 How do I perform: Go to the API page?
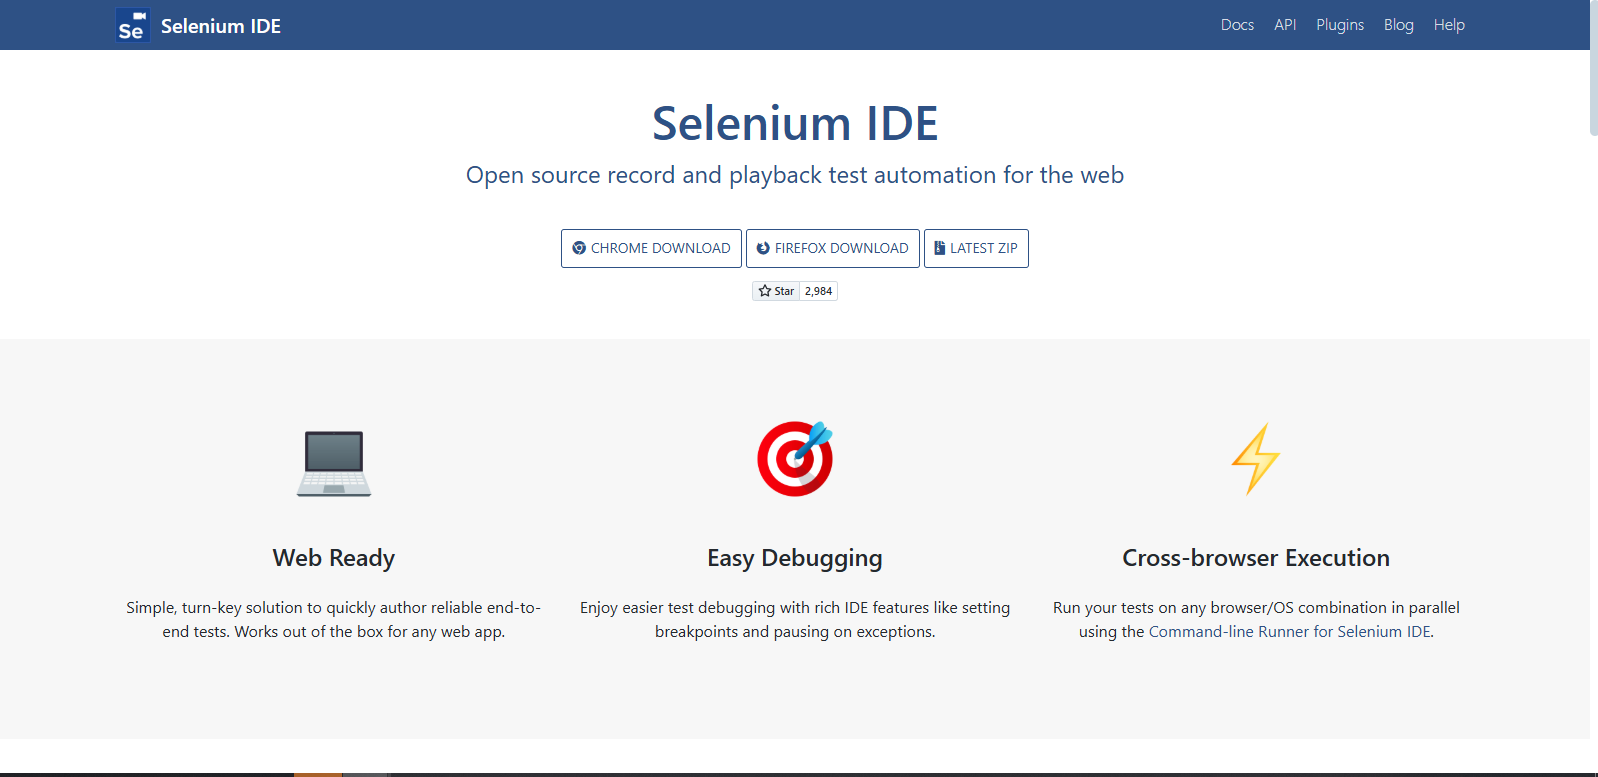click(x=1285, y=25)
